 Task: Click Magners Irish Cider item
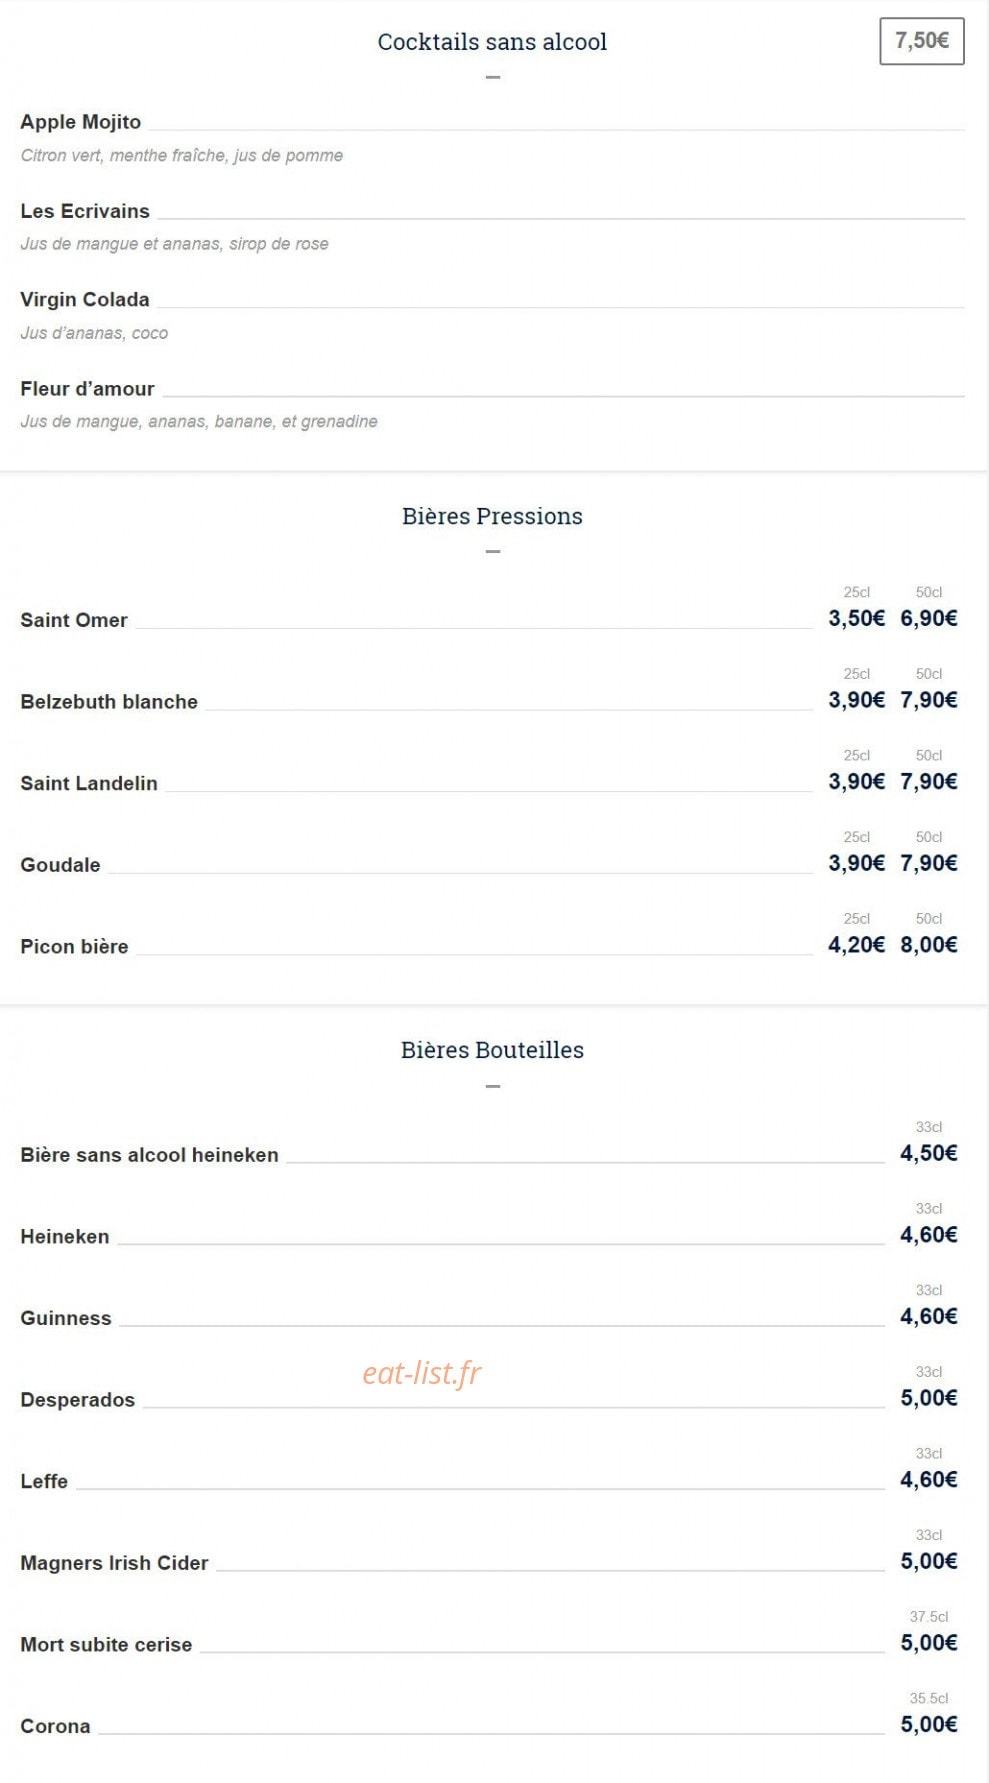pyautogui.click(x=114, y=1563)
